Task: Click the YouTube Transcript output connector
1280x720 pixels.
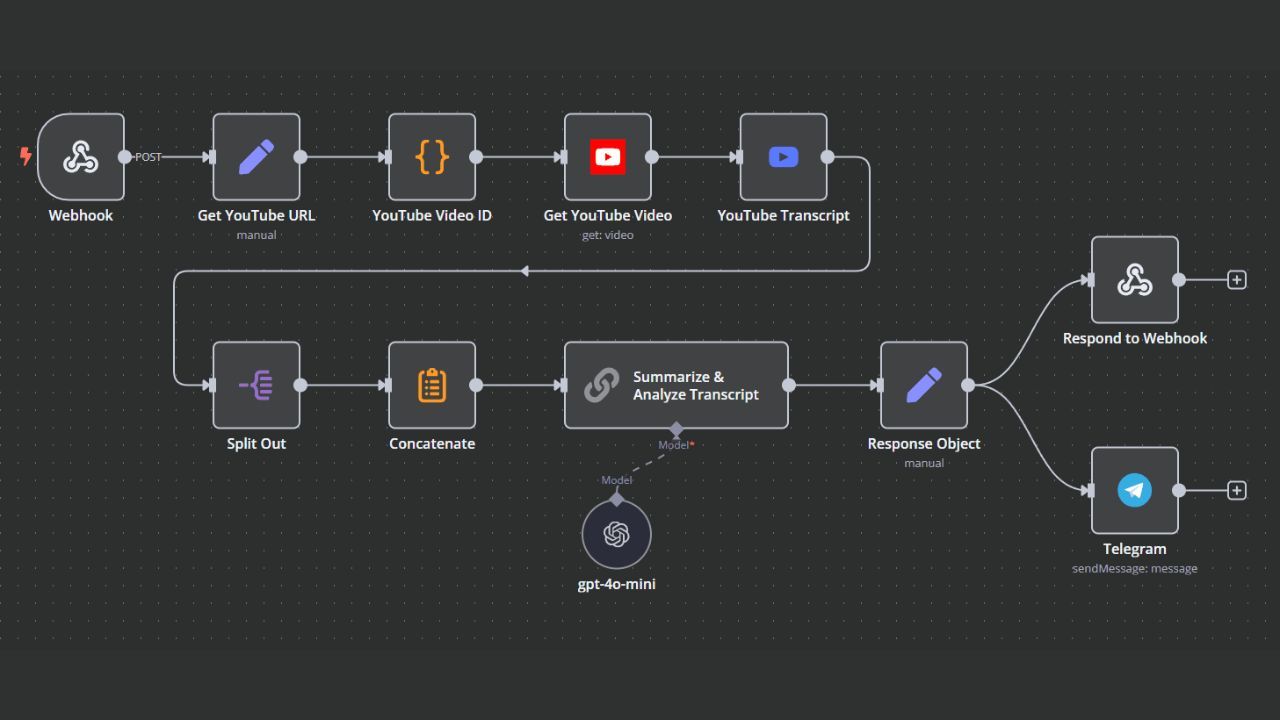Action: click(x=827, y=157)
